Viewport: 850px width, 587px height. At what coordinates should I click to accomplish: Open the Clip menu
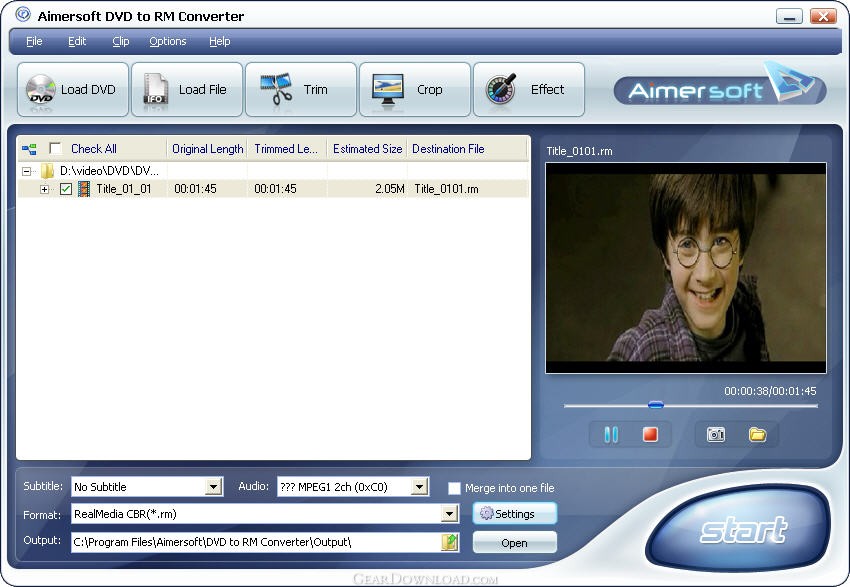120,41
